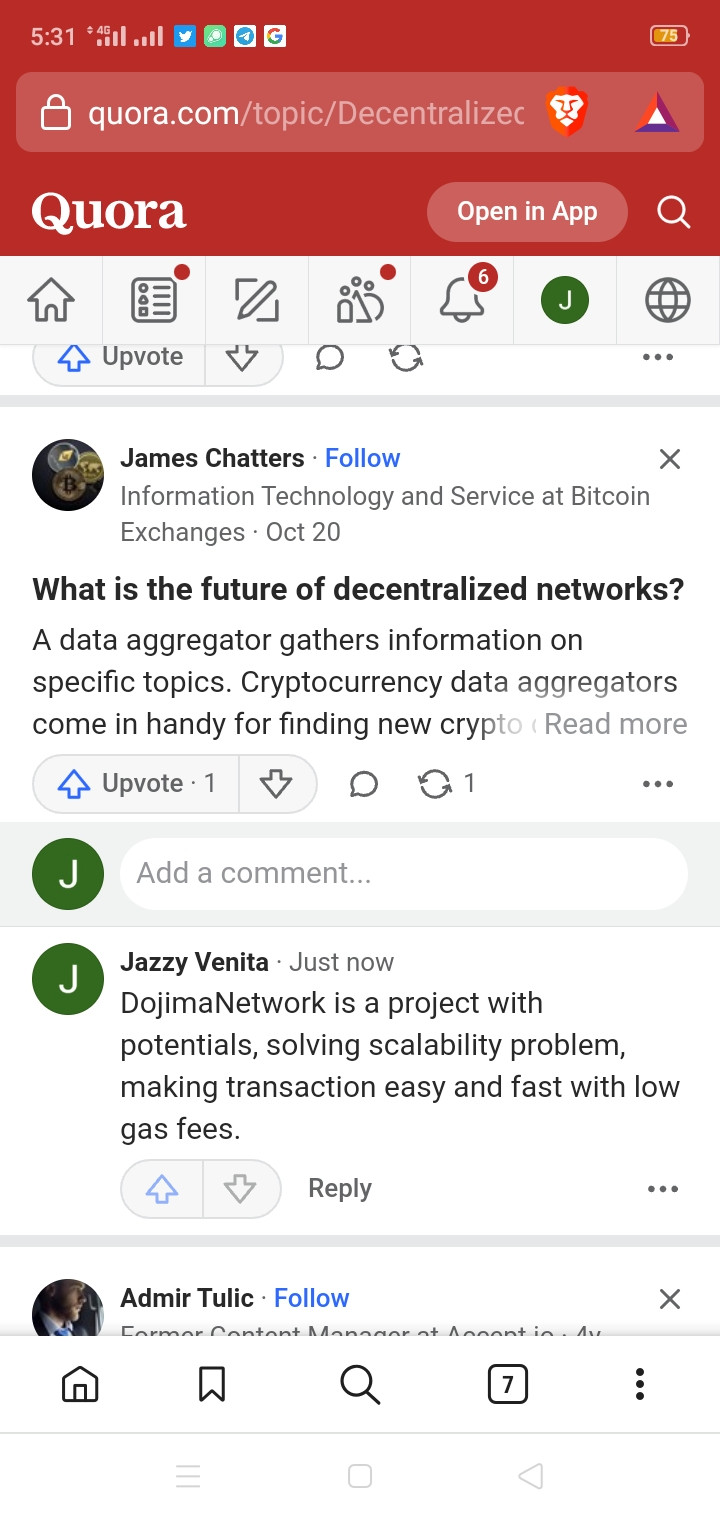Screen dimensions: 720x1520
Task: Share James Chatters' answer icon
Action: pos(436,783)
